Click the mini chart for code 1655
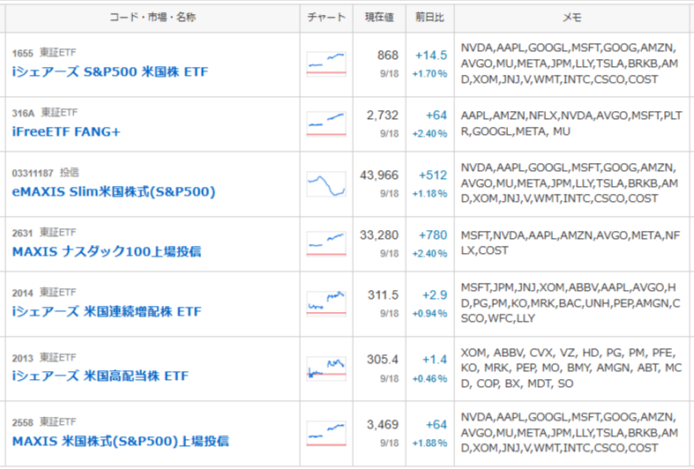This screenshot has height=469, width=694. point(326,64)
